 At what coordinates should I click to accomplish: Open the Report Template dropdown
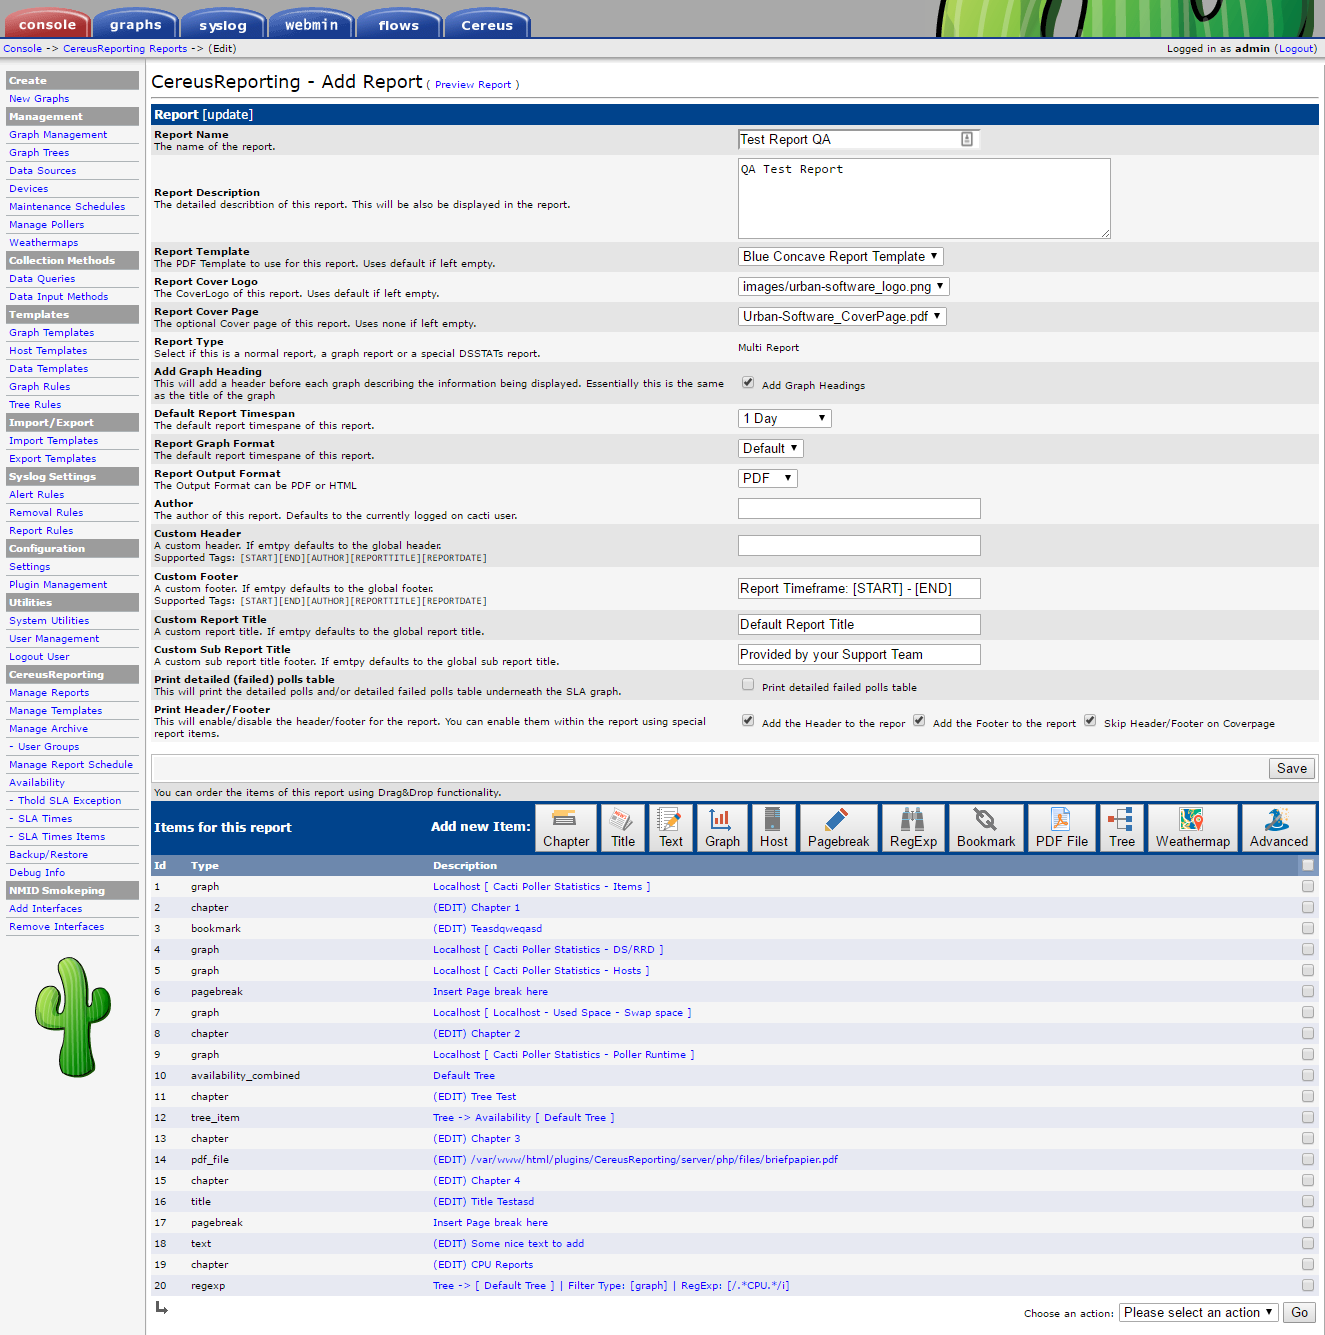tap(841, 257)
